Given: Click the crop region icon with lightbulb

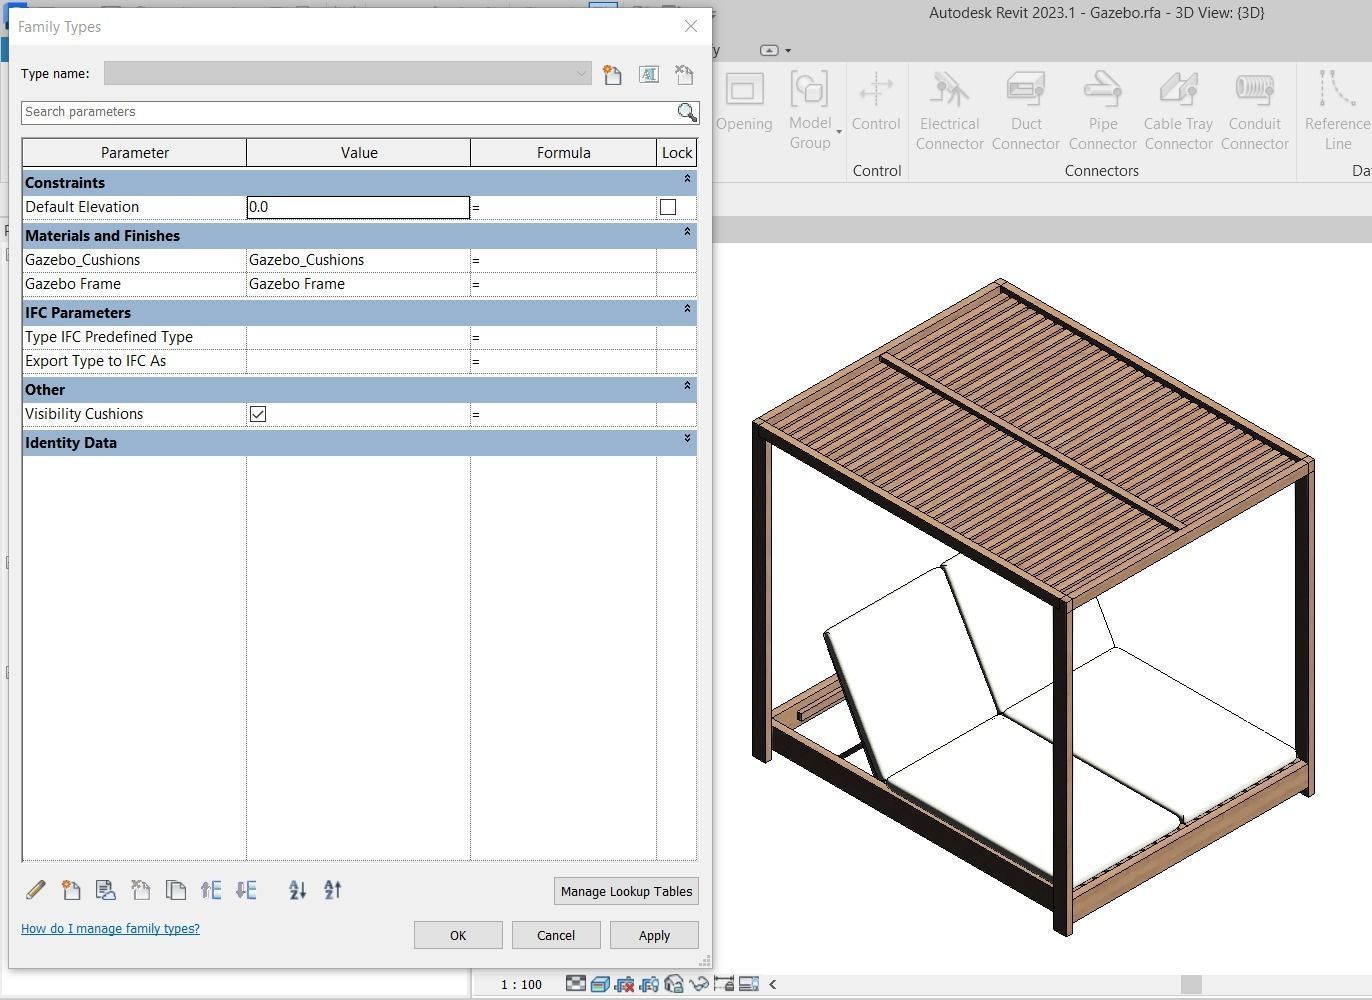Looking at the screenshot, I should tap(649, 984).
